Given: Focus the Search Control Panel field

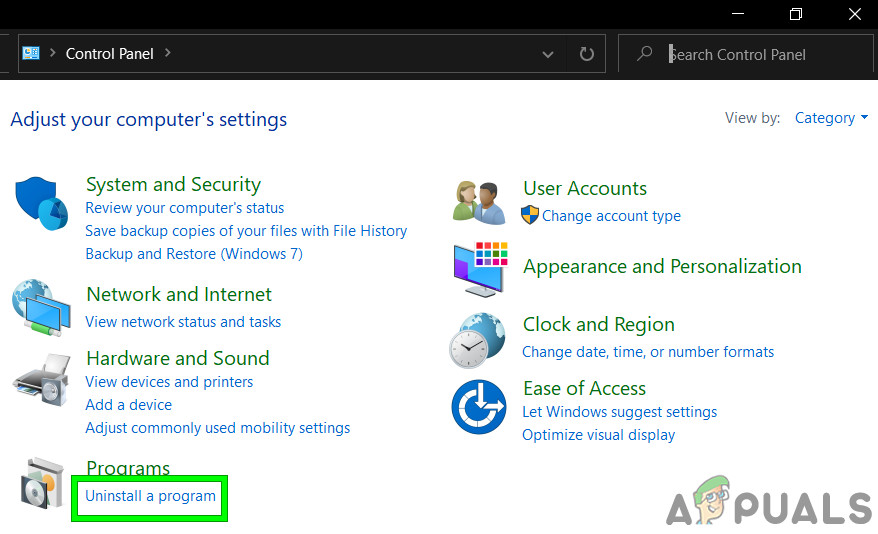Looking at the screenshot, I should pyautogui.click(x=745, y=54).
